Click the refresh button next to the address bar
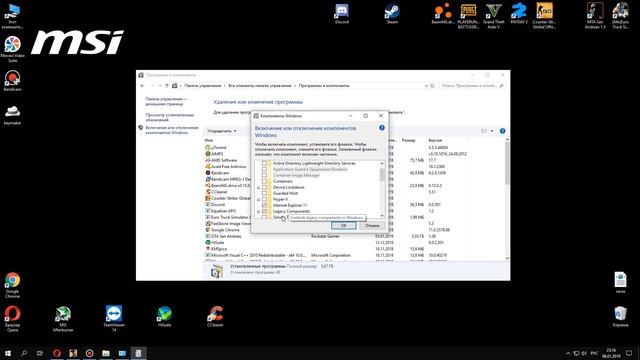Image resolution: width=640 pixels, height=360 pixels. pos(433,86)
